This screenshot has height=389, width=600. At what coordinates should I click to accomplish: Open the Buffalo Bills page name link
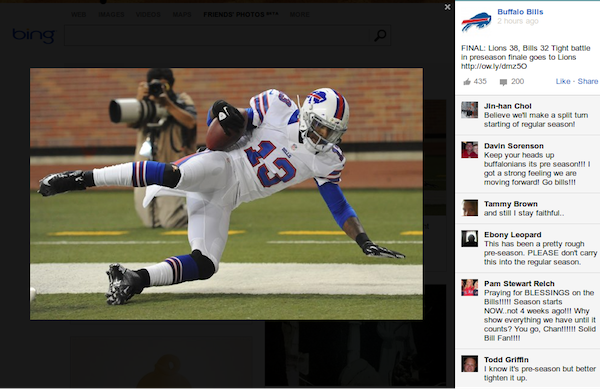[x=520, y=12]
